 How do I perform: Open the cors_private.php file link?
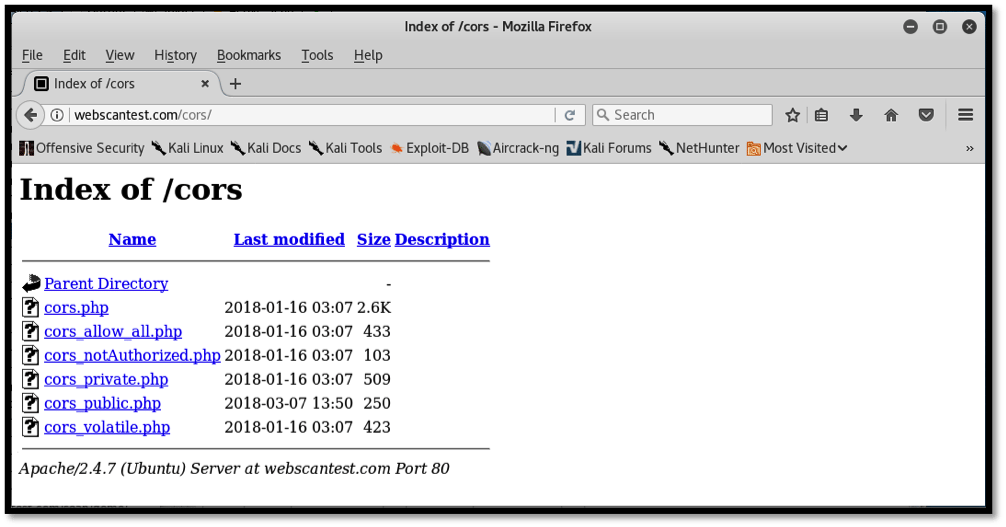(x=106, y=379)
